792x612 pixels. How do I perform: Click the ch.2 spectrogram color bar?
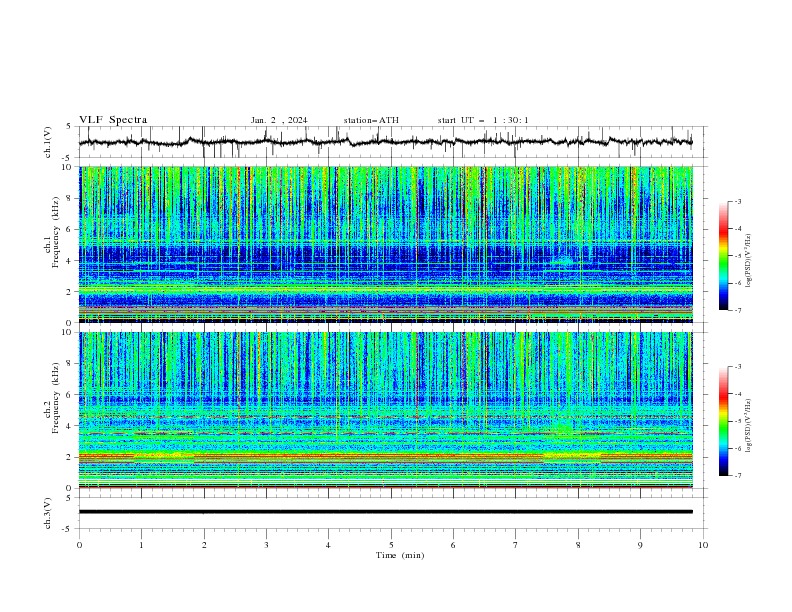(x=723, y=421)
